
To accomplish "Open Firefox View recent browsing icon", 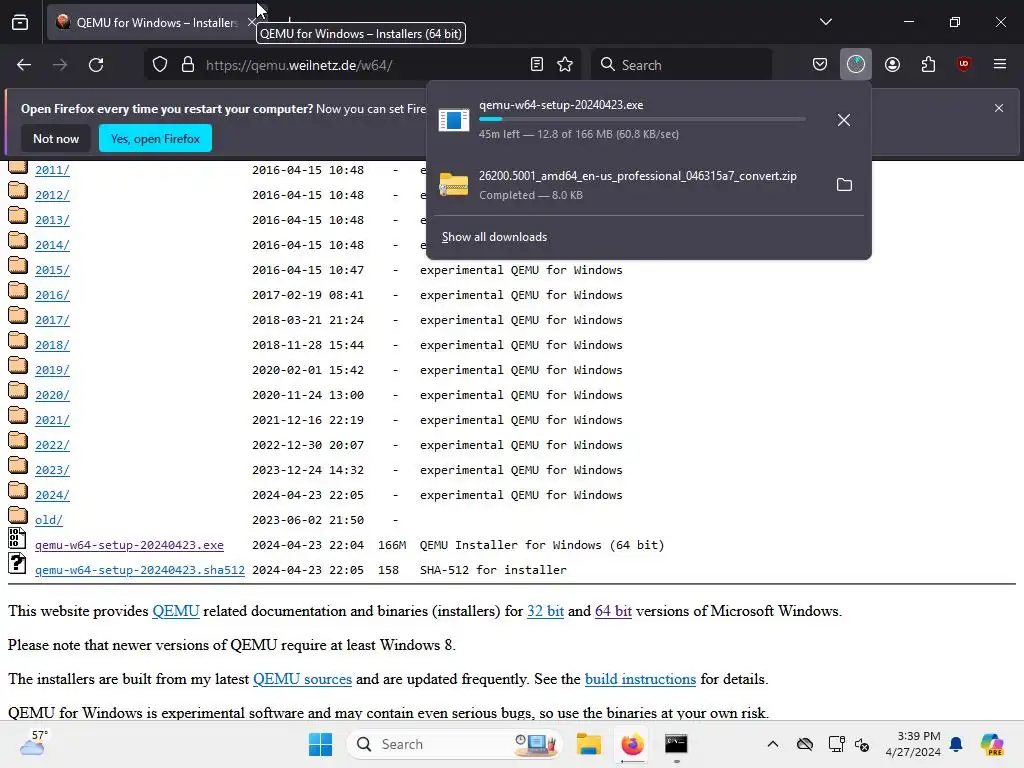I will (20, 22).
